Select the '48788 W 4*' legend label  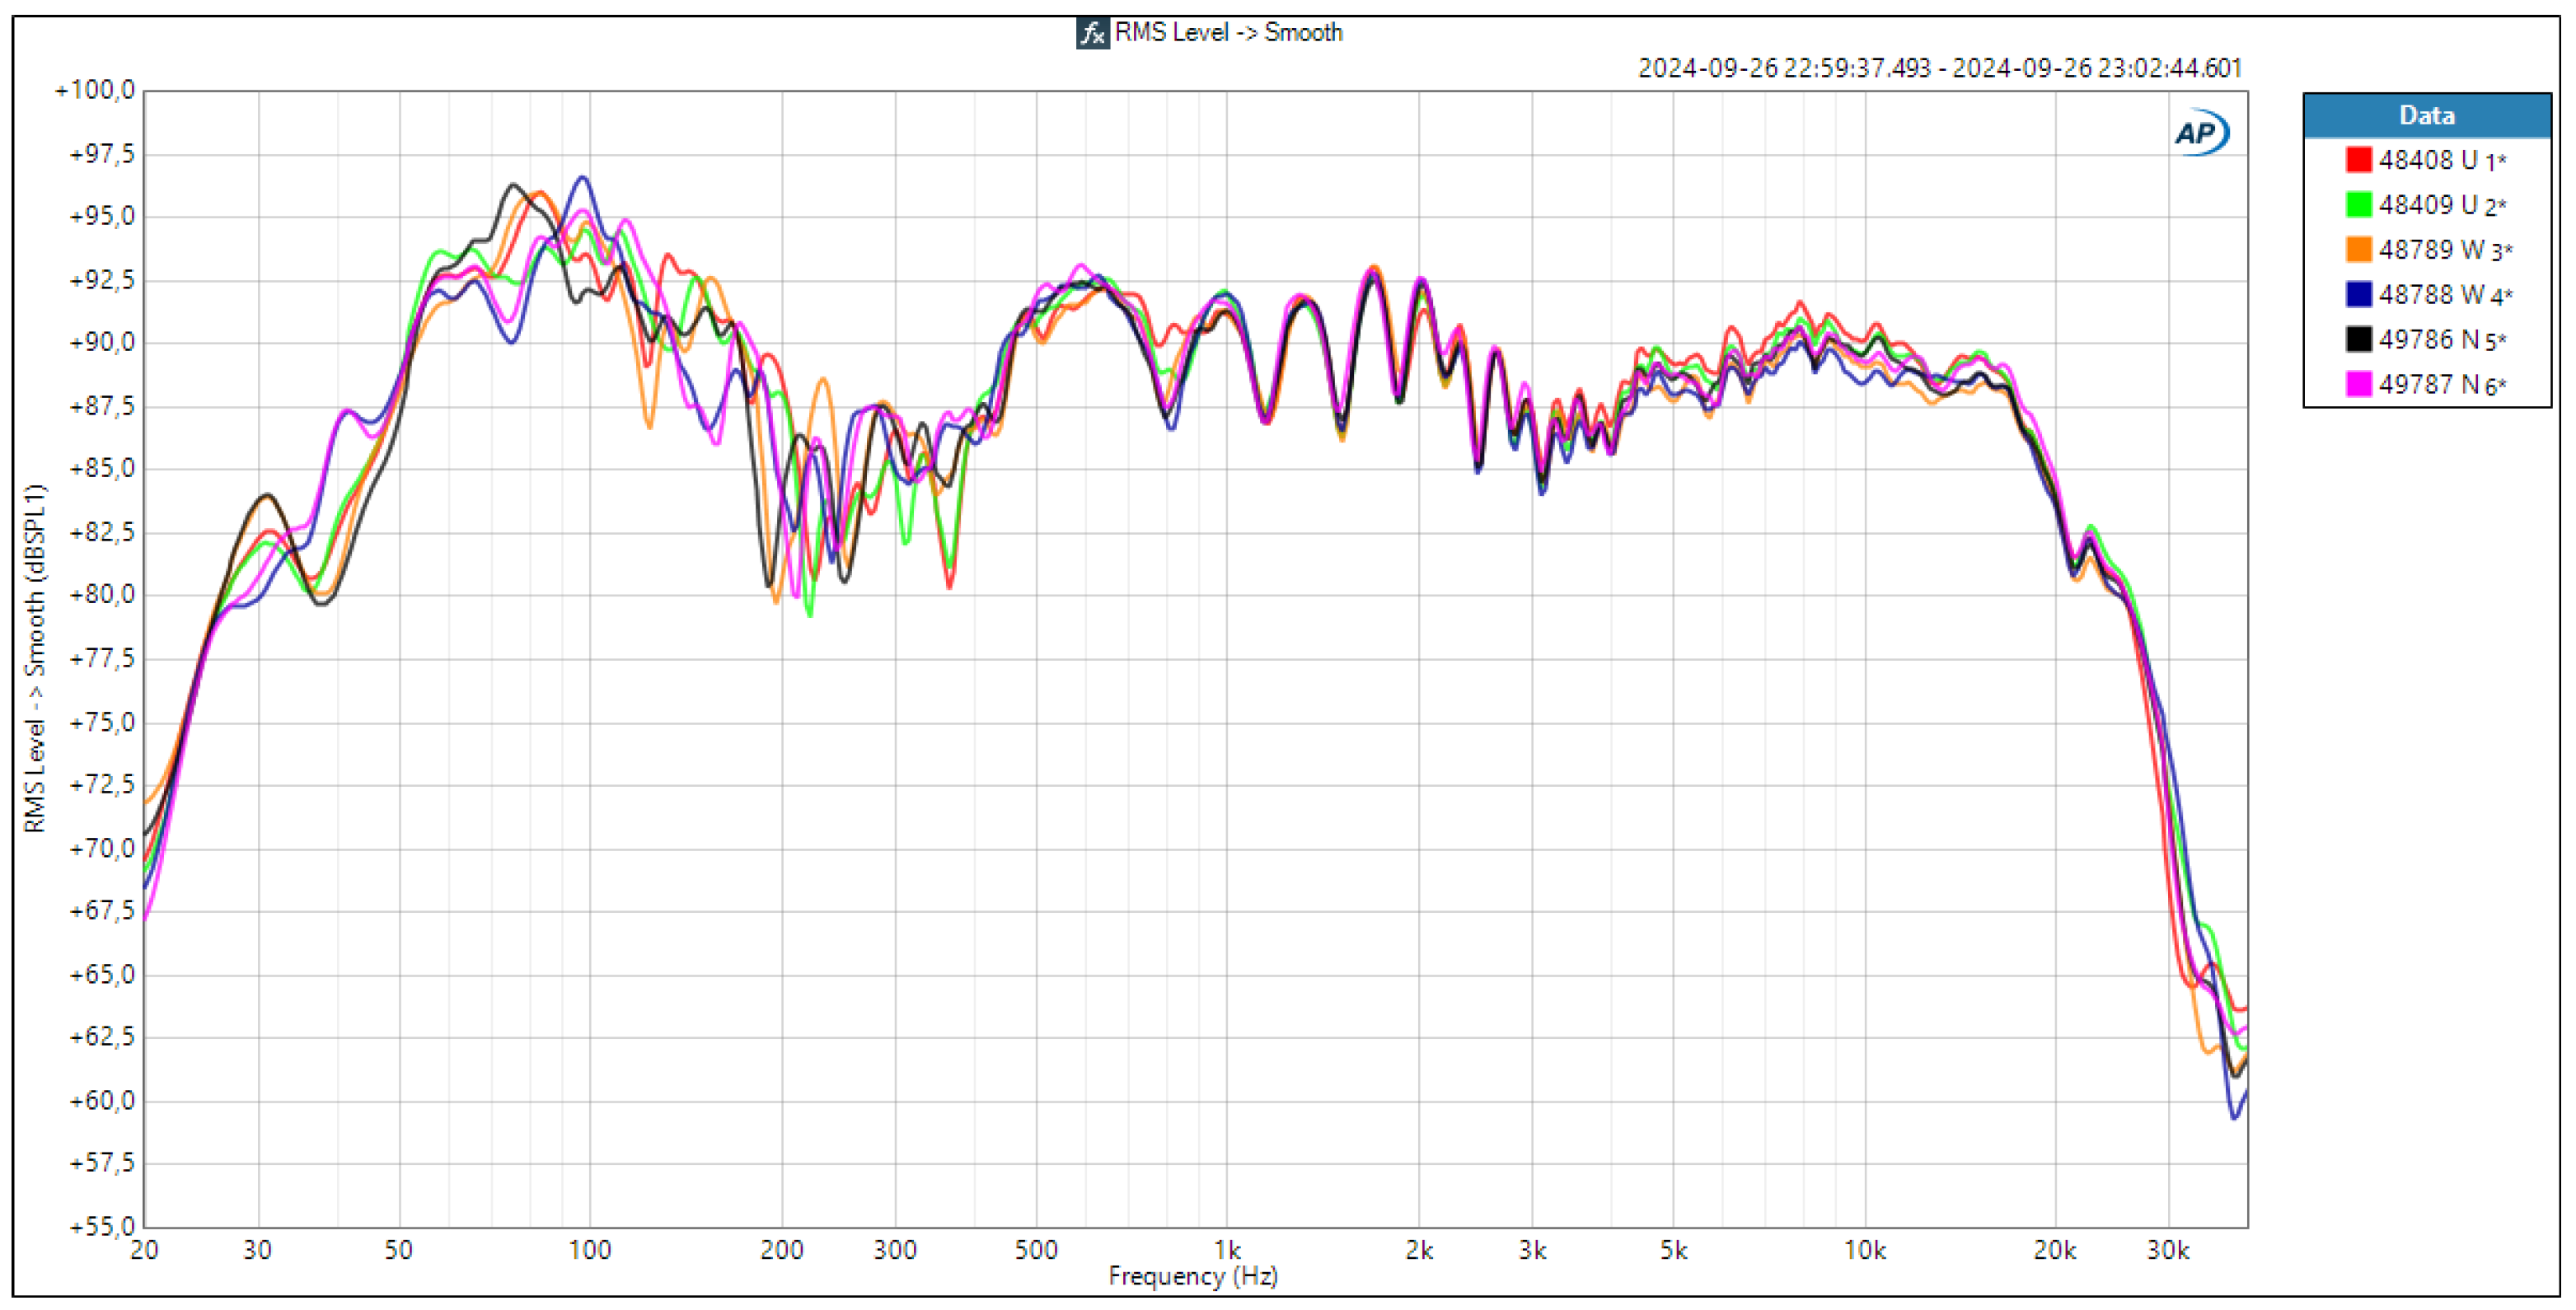point(2444,295)
